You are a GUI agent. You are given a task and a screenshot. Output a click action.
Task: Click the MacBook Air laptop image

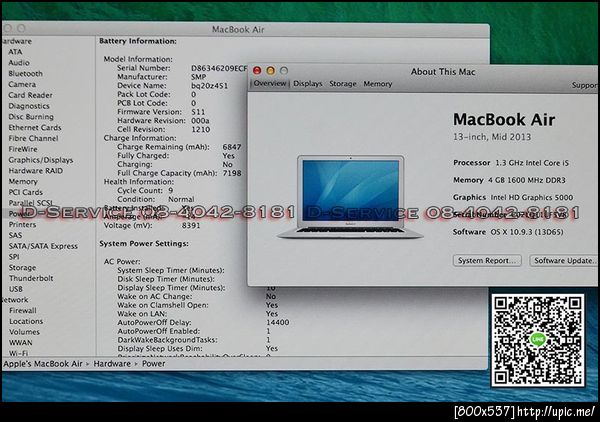tap(350, 197)
